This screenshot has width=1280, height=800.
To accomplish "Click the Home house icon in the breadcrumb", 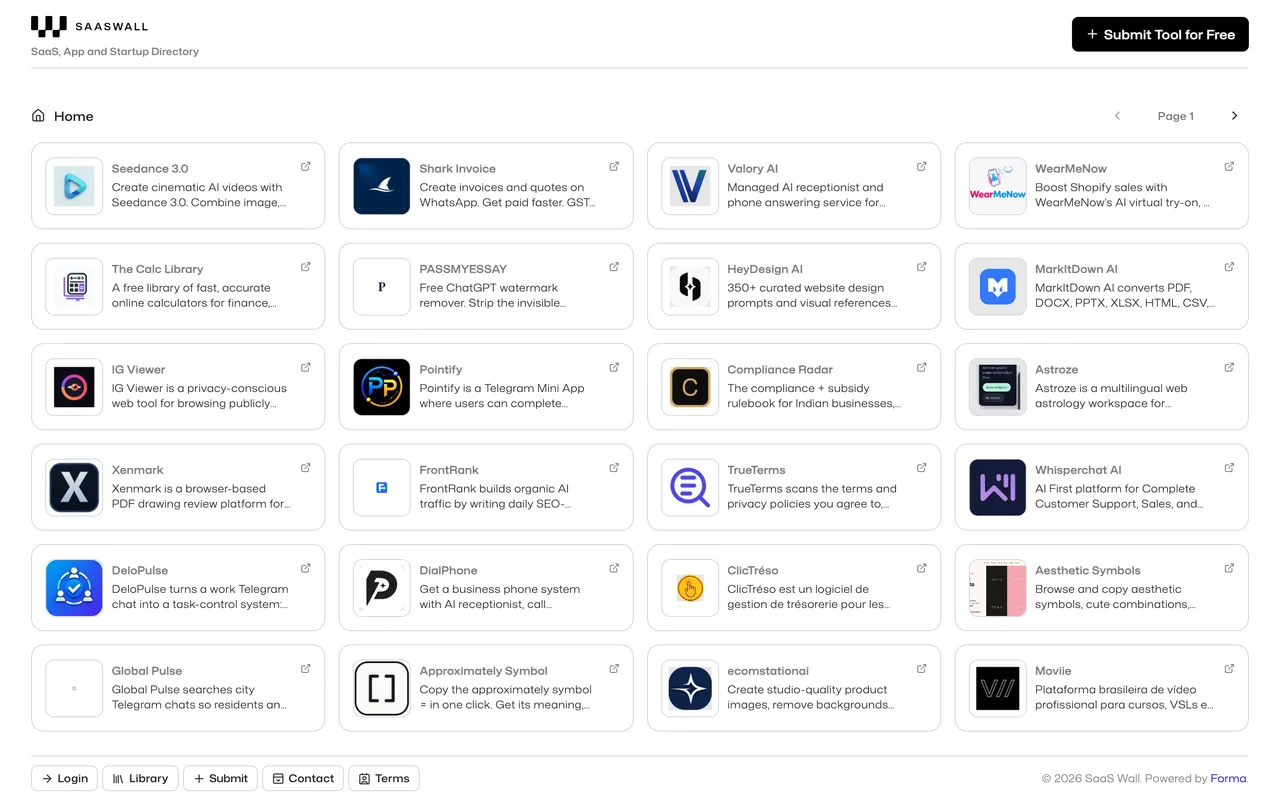I will tap(38, 116).
